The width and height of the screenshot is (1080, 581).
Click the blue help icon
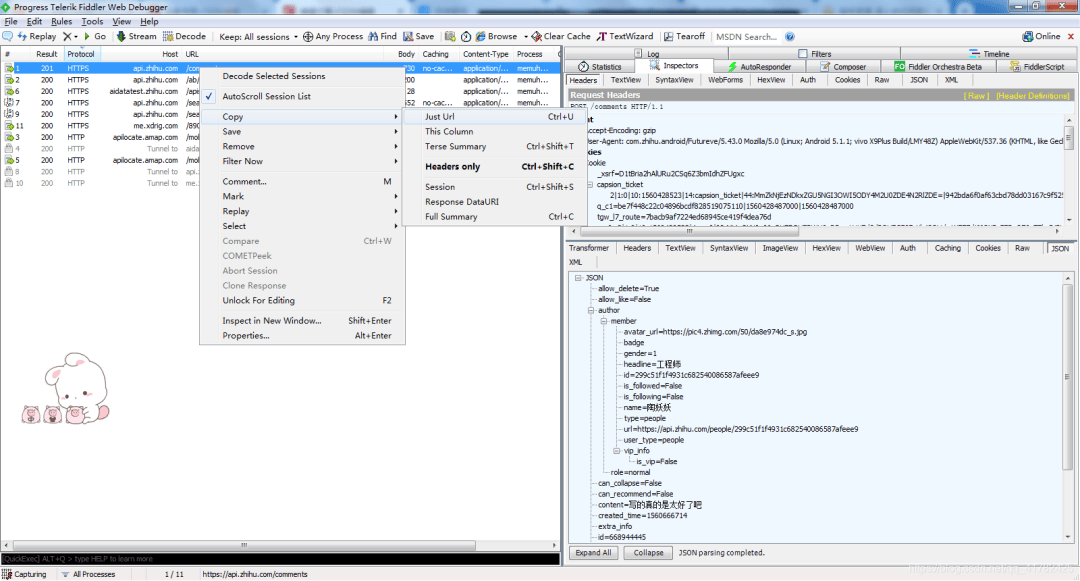(x=790, y=36)
